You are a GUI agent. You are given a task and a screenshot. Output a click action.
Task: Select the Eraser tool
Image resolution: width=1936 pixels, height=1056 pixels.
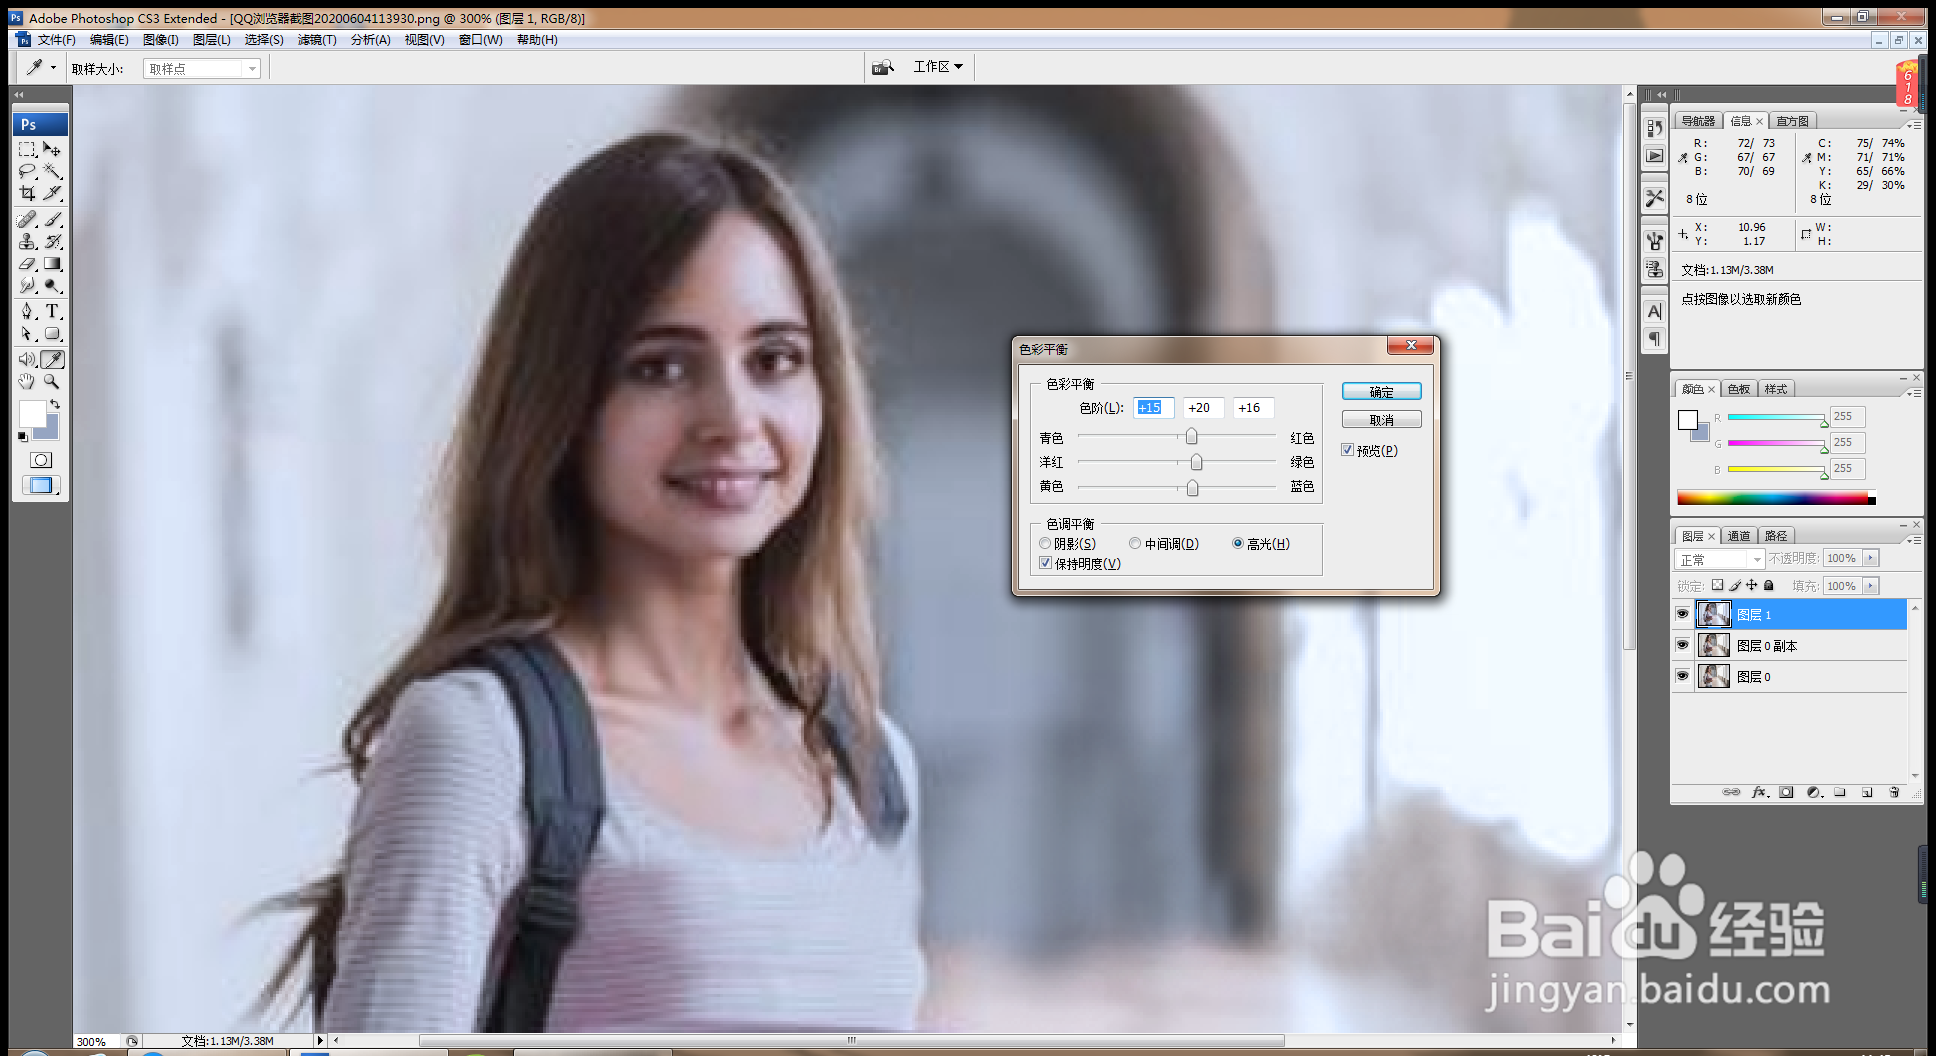tap(27, 264)
